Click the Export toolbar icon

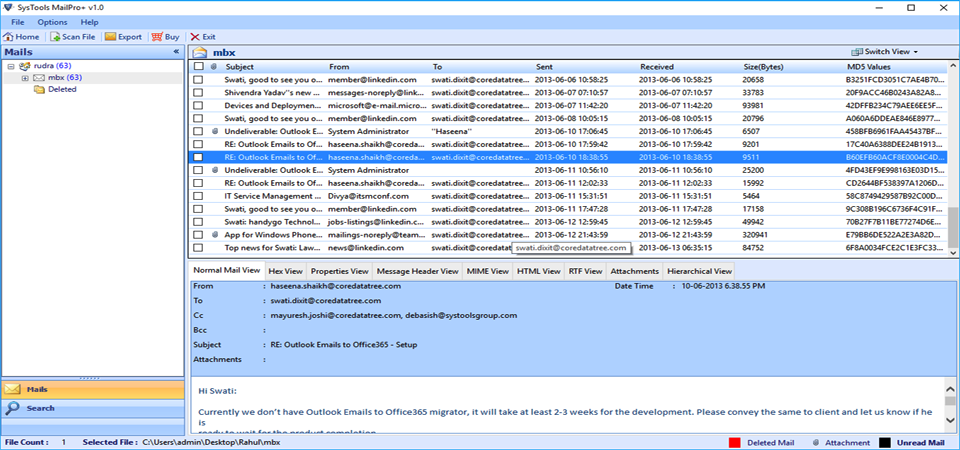110,37
